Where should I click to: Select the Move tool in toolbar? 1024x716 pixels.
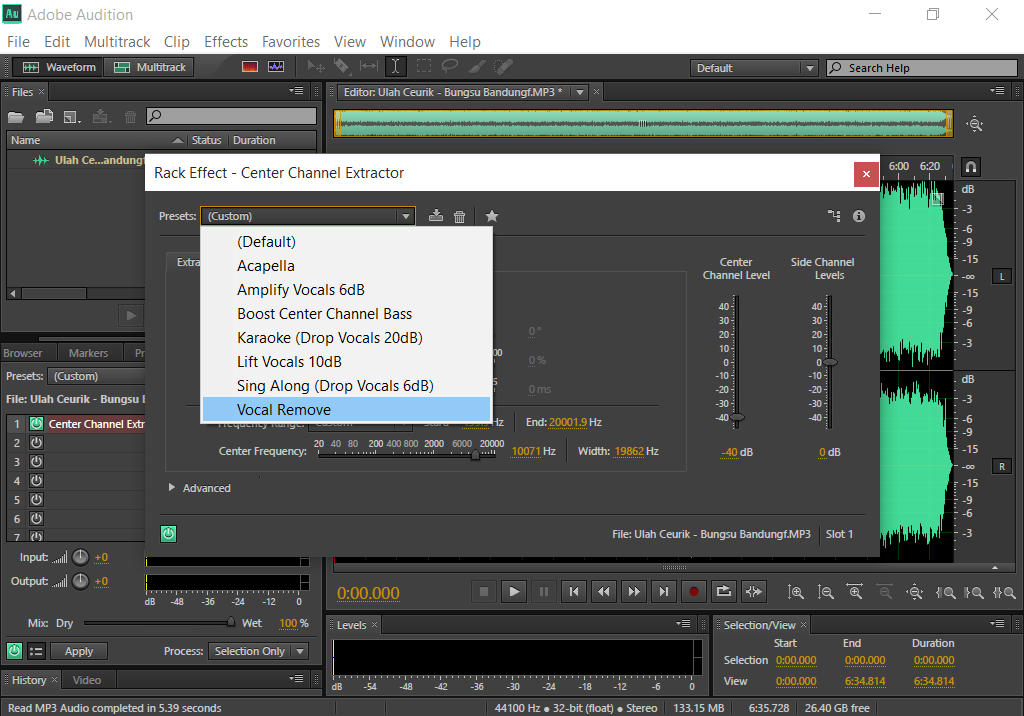(316, 67)
